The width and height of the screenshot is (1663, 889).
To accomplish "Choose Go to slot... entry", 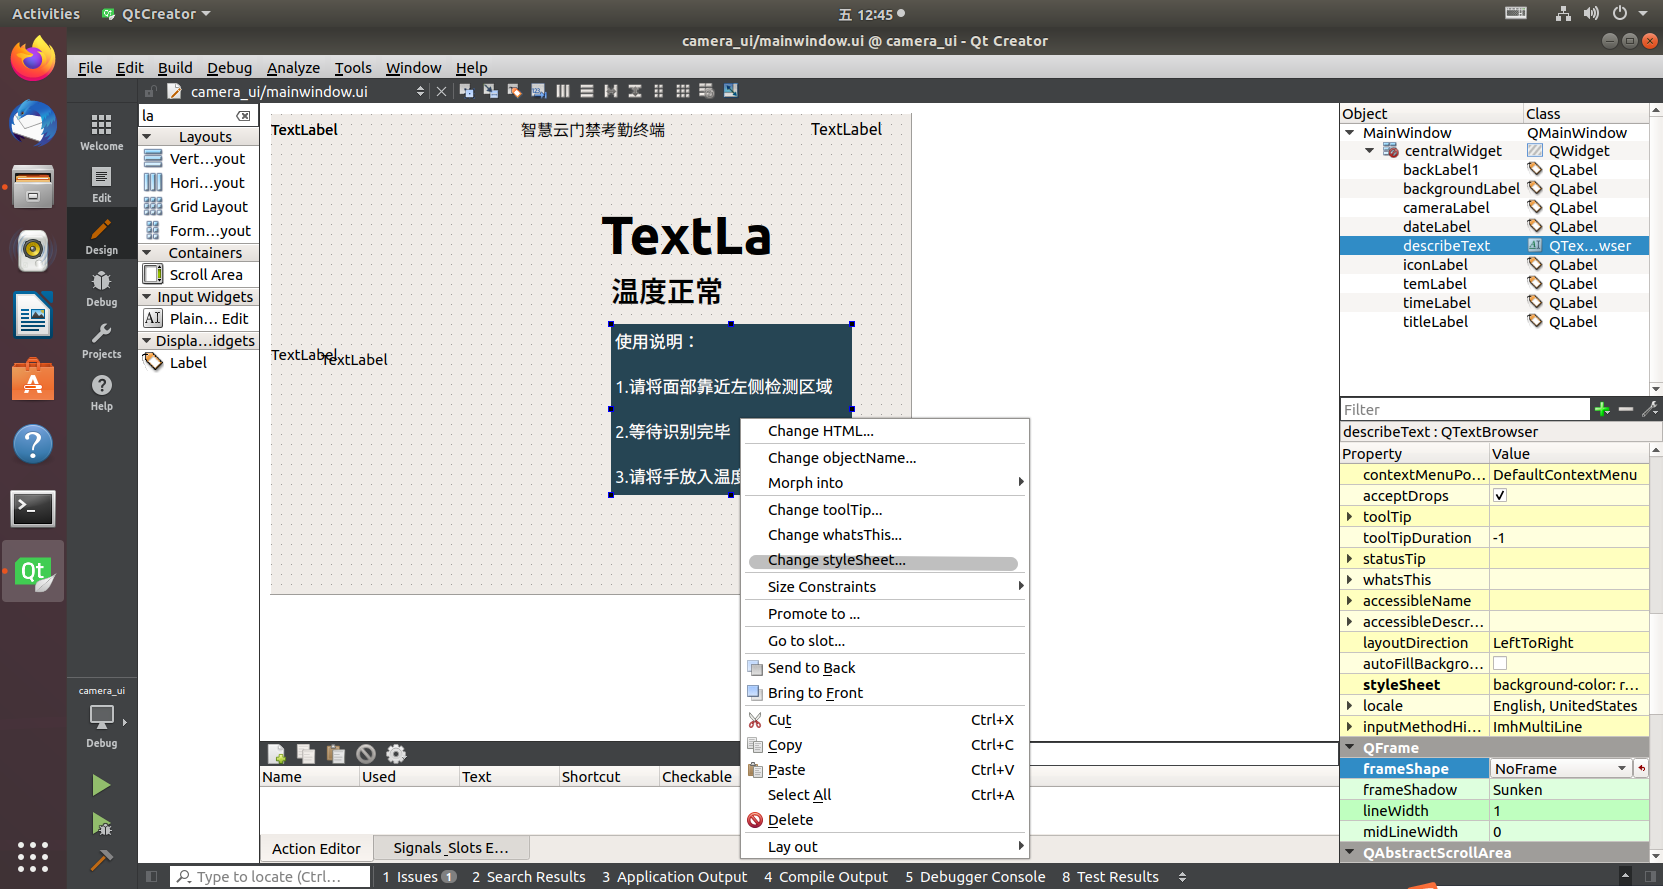I will [885, 641].
